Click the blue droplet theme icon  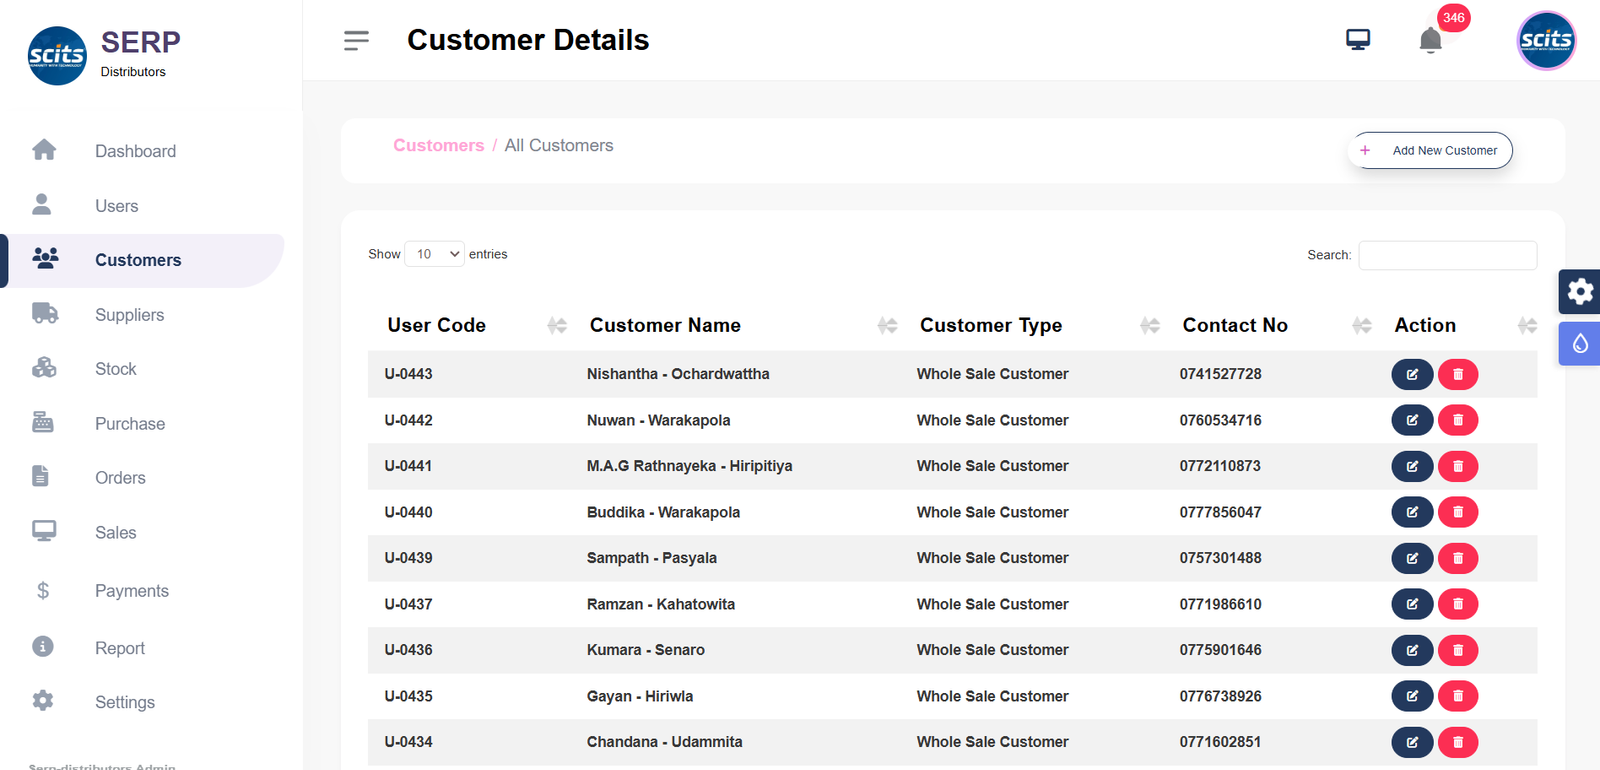click(1579, 344)
